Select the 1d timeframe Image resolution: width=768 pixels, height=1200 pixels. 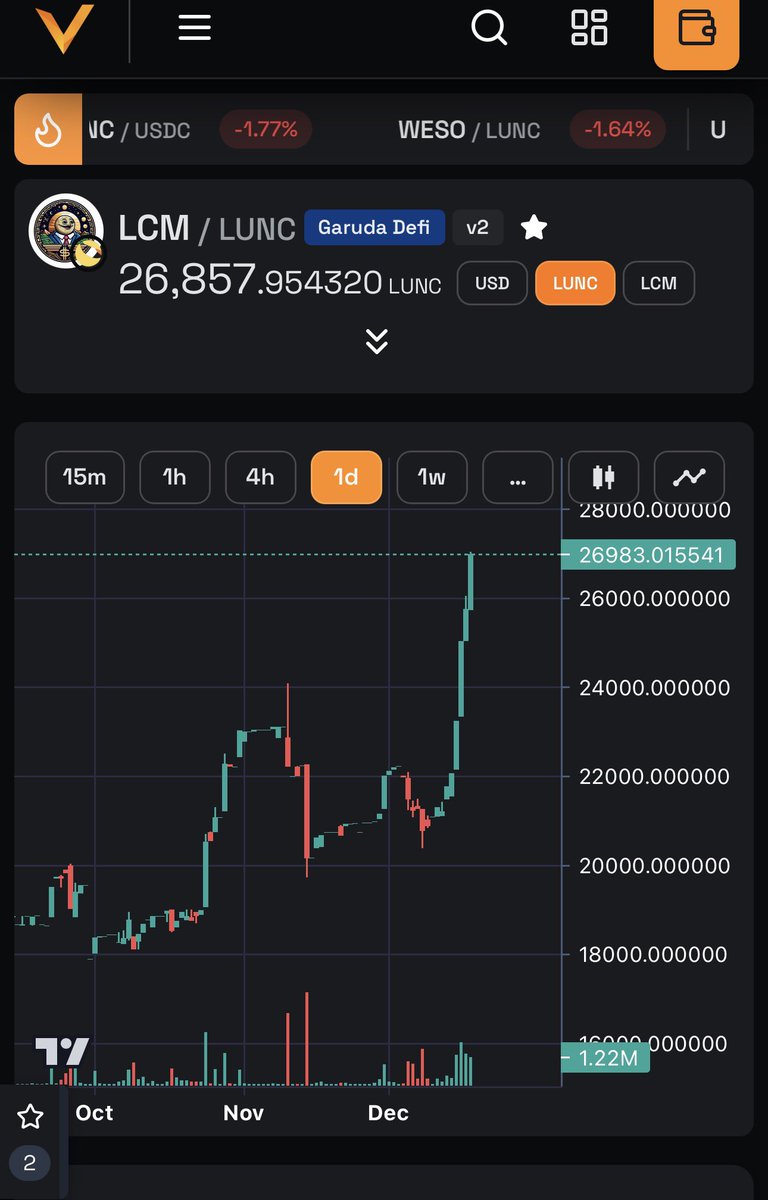(x=346, y=477)
